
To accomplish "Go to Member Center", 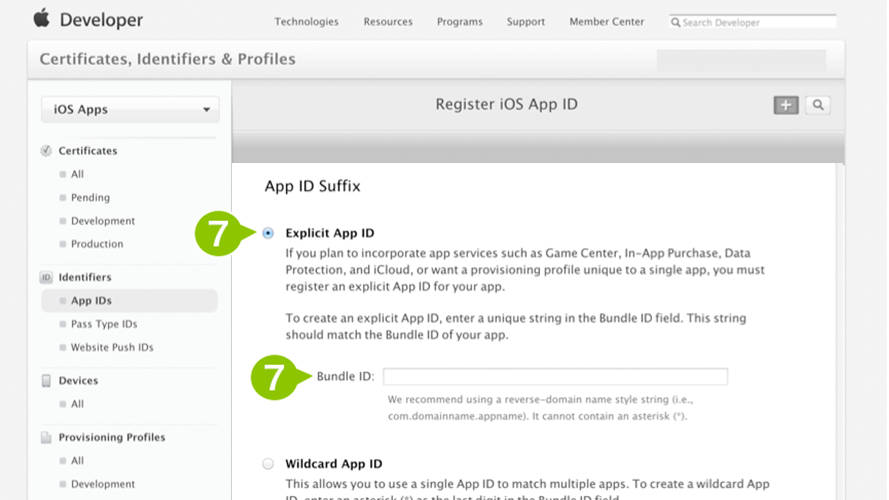I will 607,22.
